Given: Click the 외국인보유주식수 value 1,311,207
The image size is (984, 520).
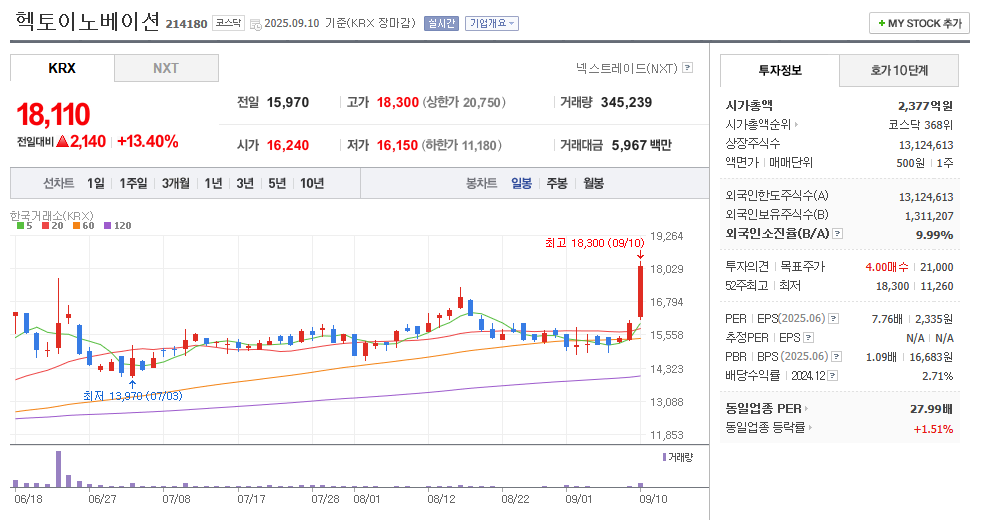Looking at the screenshot, I should coord(929,216).
